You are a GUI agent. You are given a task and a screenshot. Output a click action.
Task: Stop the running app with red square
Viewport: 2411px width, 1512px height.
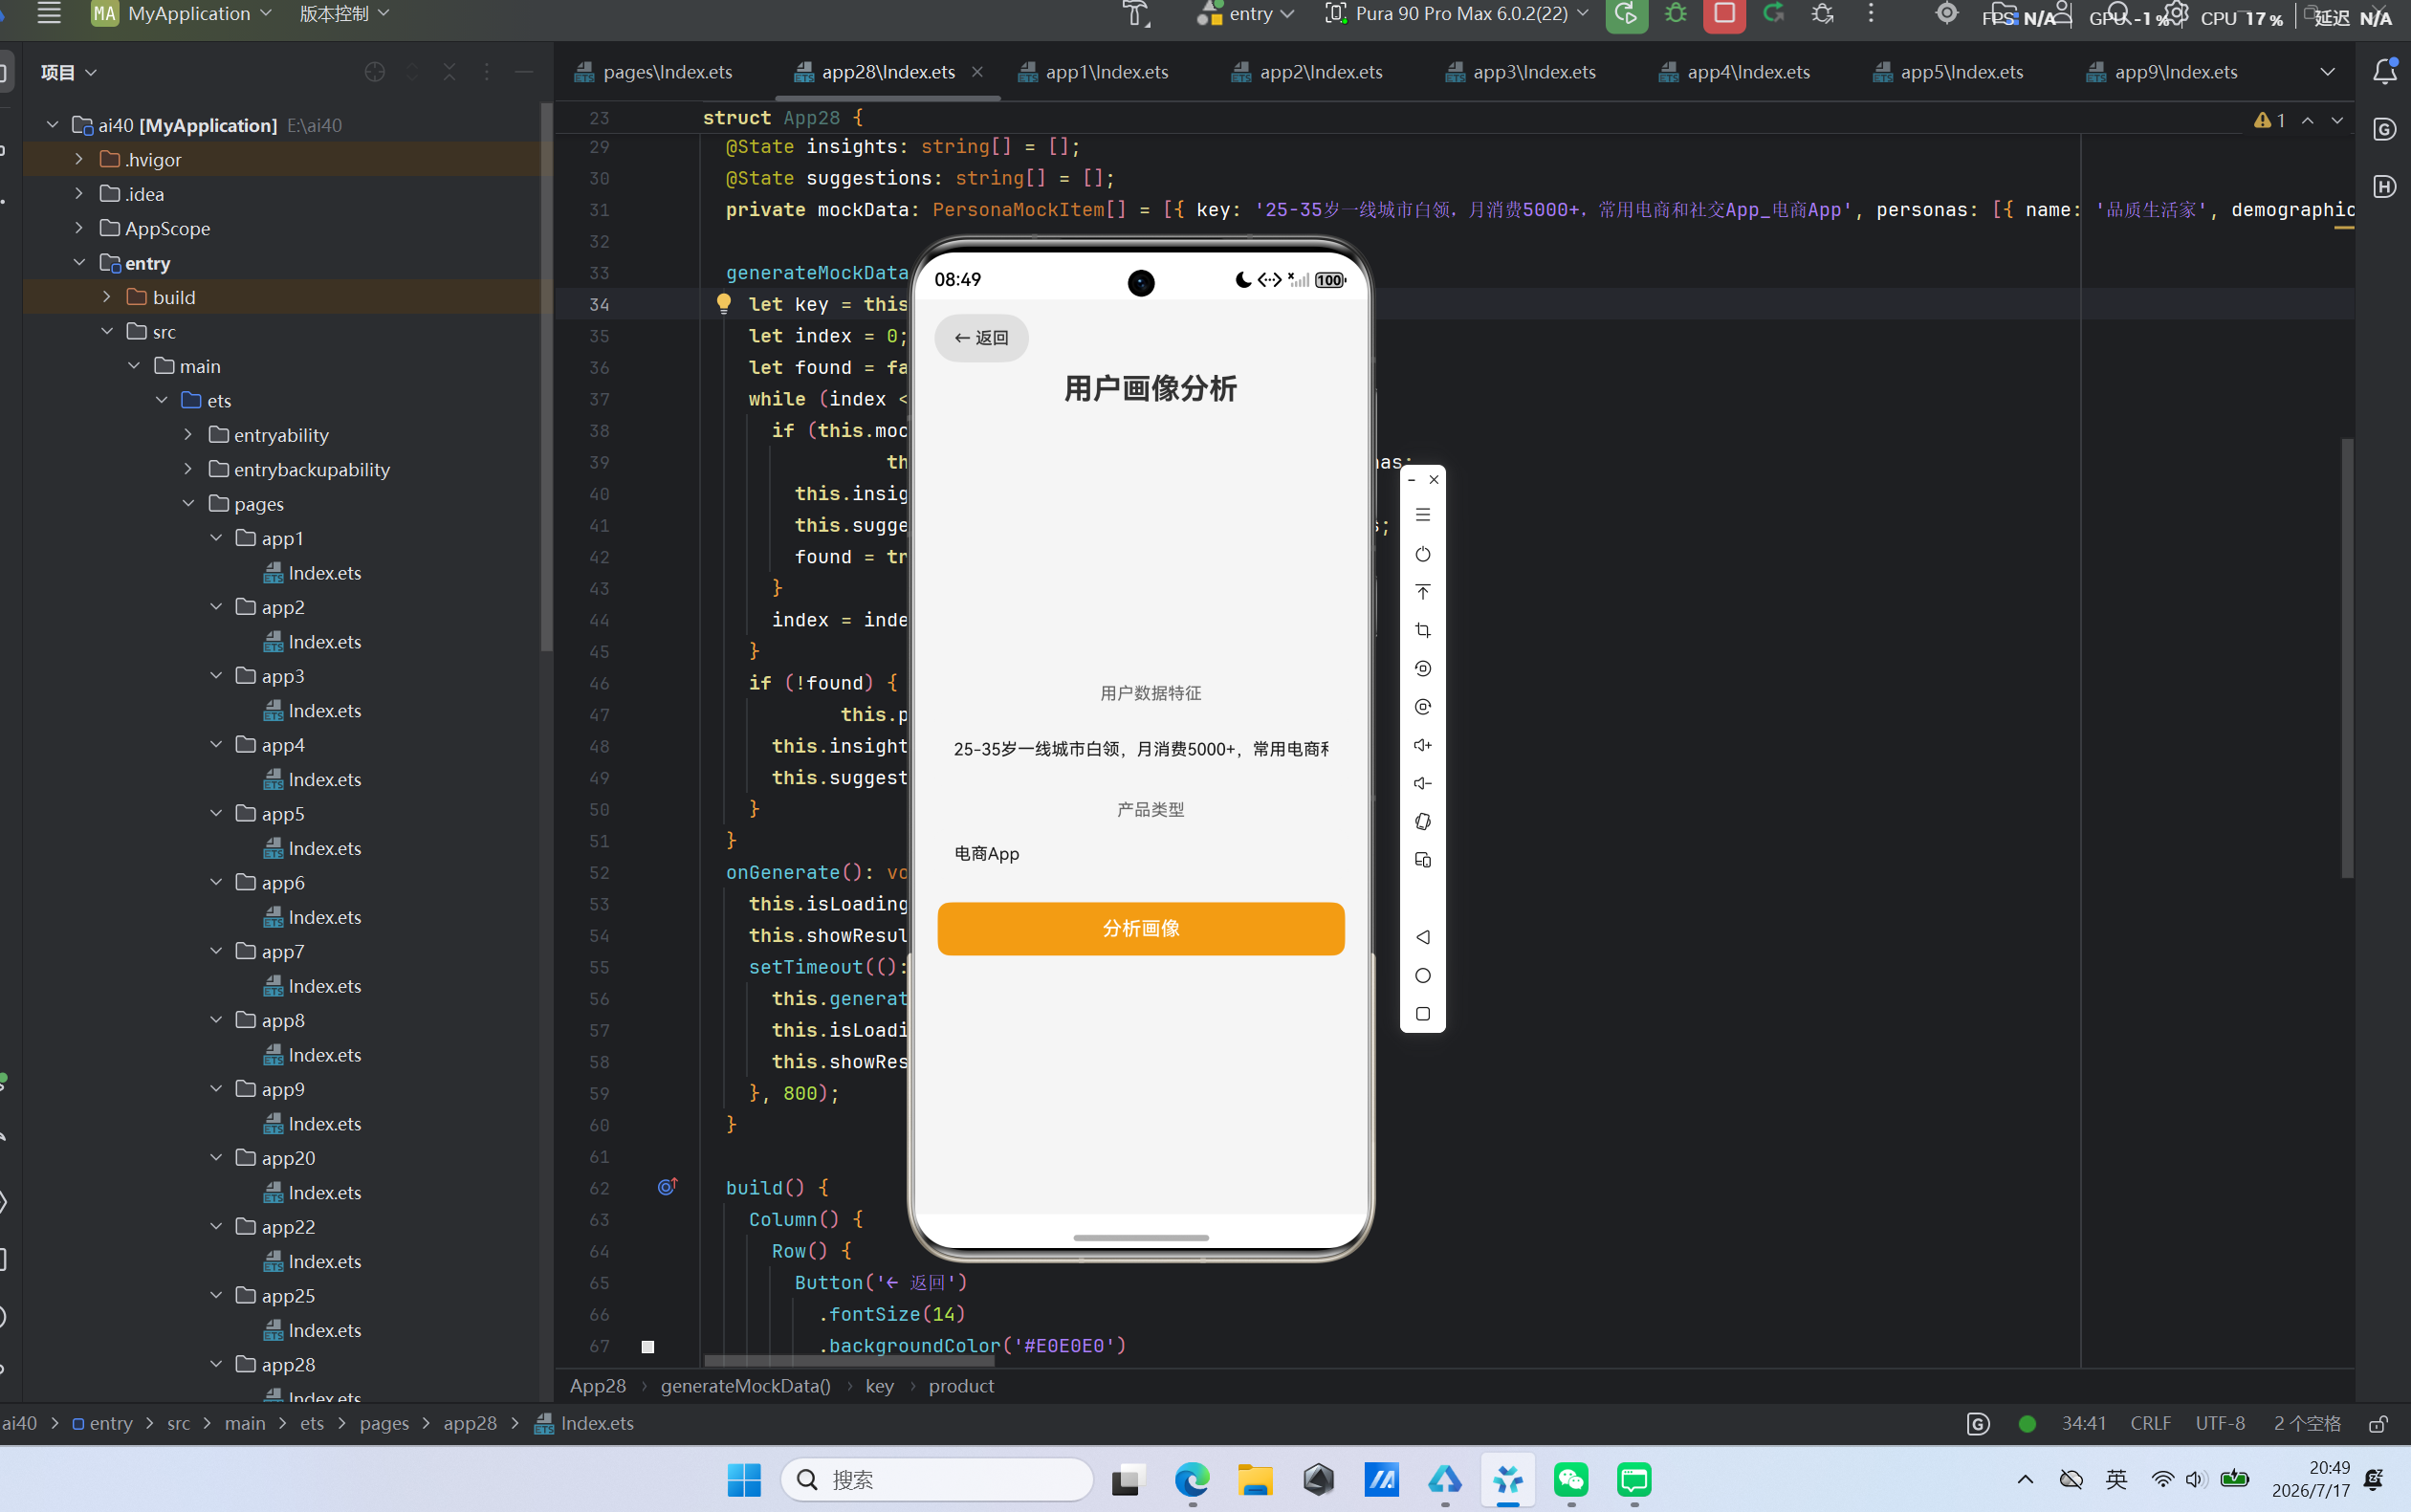[1724, 14]
